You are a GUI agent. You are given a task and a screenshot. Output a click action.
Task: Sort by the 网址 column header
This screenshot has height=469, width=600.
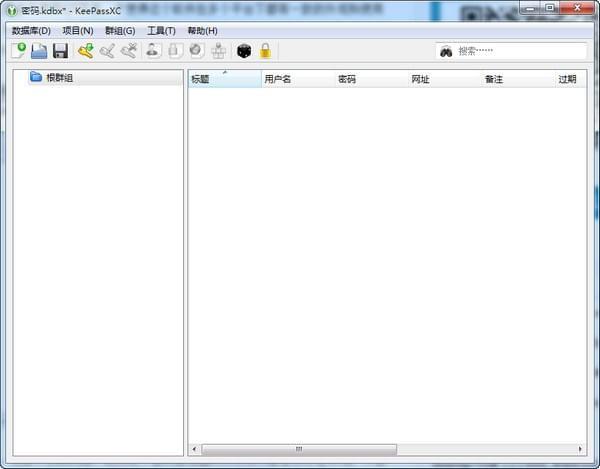click(445, 79)
